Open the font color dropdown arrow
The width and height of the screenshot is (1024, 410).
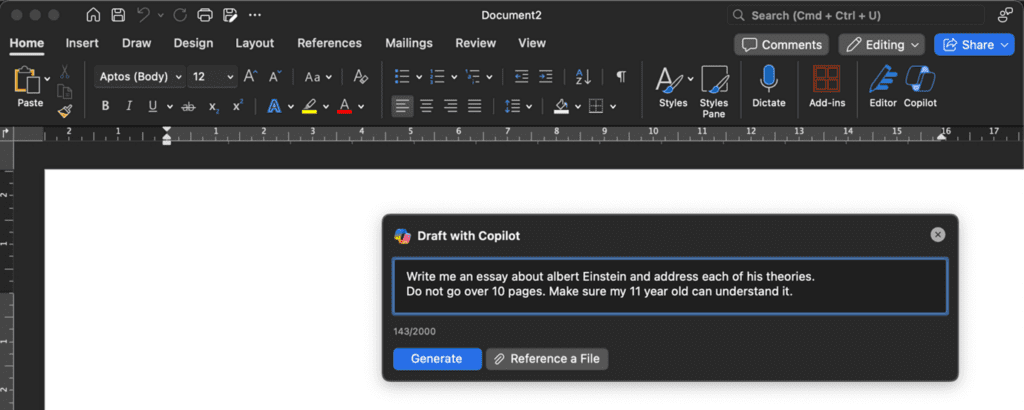coord(361,106)
